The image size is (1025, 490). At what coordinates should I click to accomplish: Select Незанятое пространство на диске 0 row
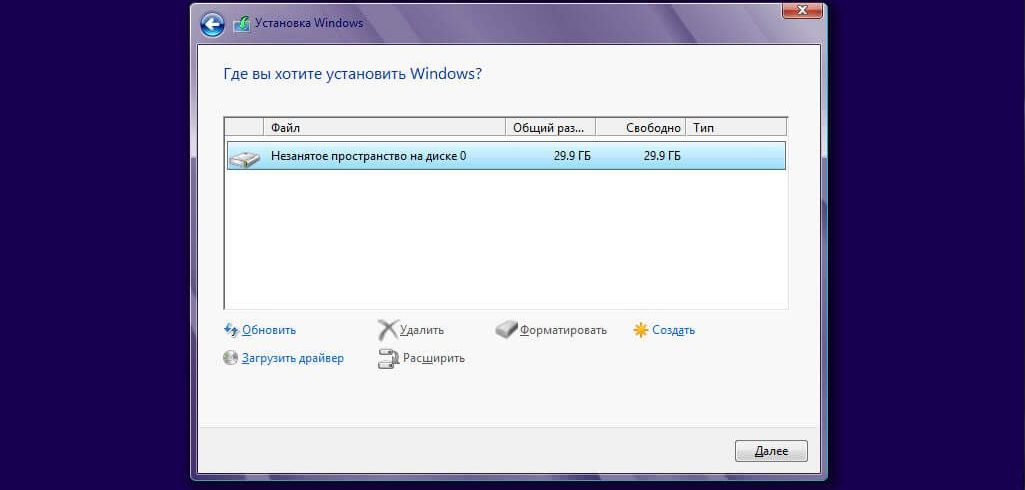[506, 157]
